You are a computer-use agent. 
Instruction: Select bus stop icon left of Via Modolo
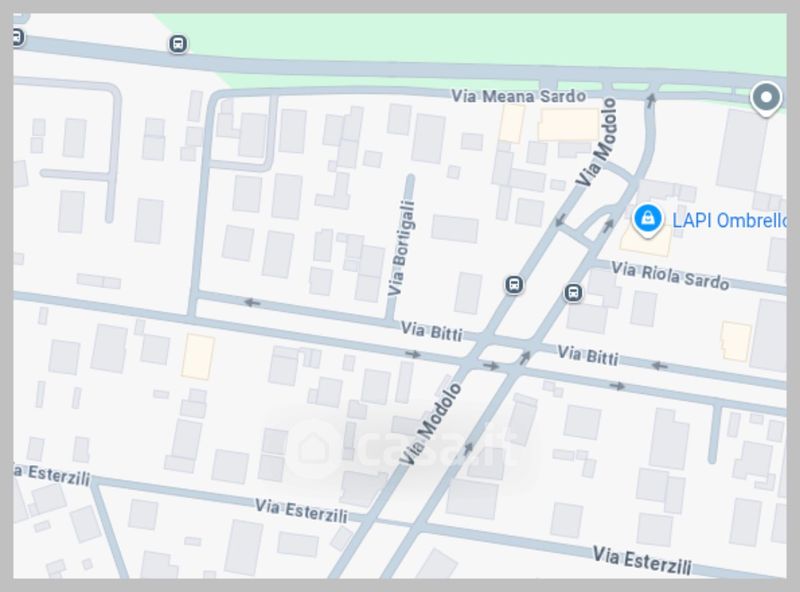(514, 284)
